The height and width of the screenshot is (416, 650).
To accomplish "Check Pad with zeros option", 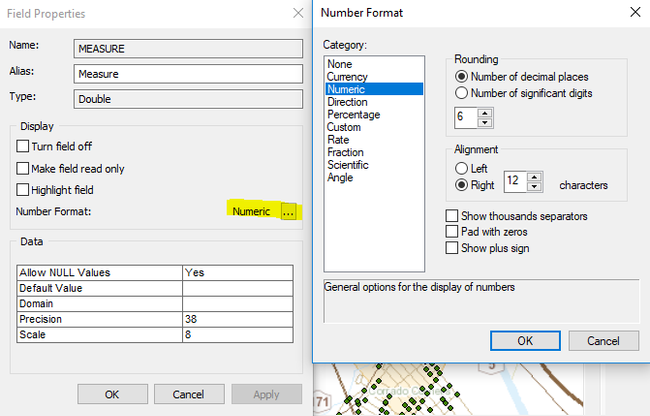I will click(x=453, y=232).
